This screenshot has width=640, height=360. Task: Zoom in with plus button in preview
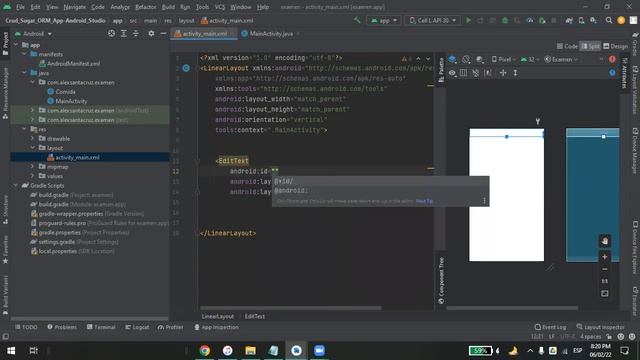604,257
